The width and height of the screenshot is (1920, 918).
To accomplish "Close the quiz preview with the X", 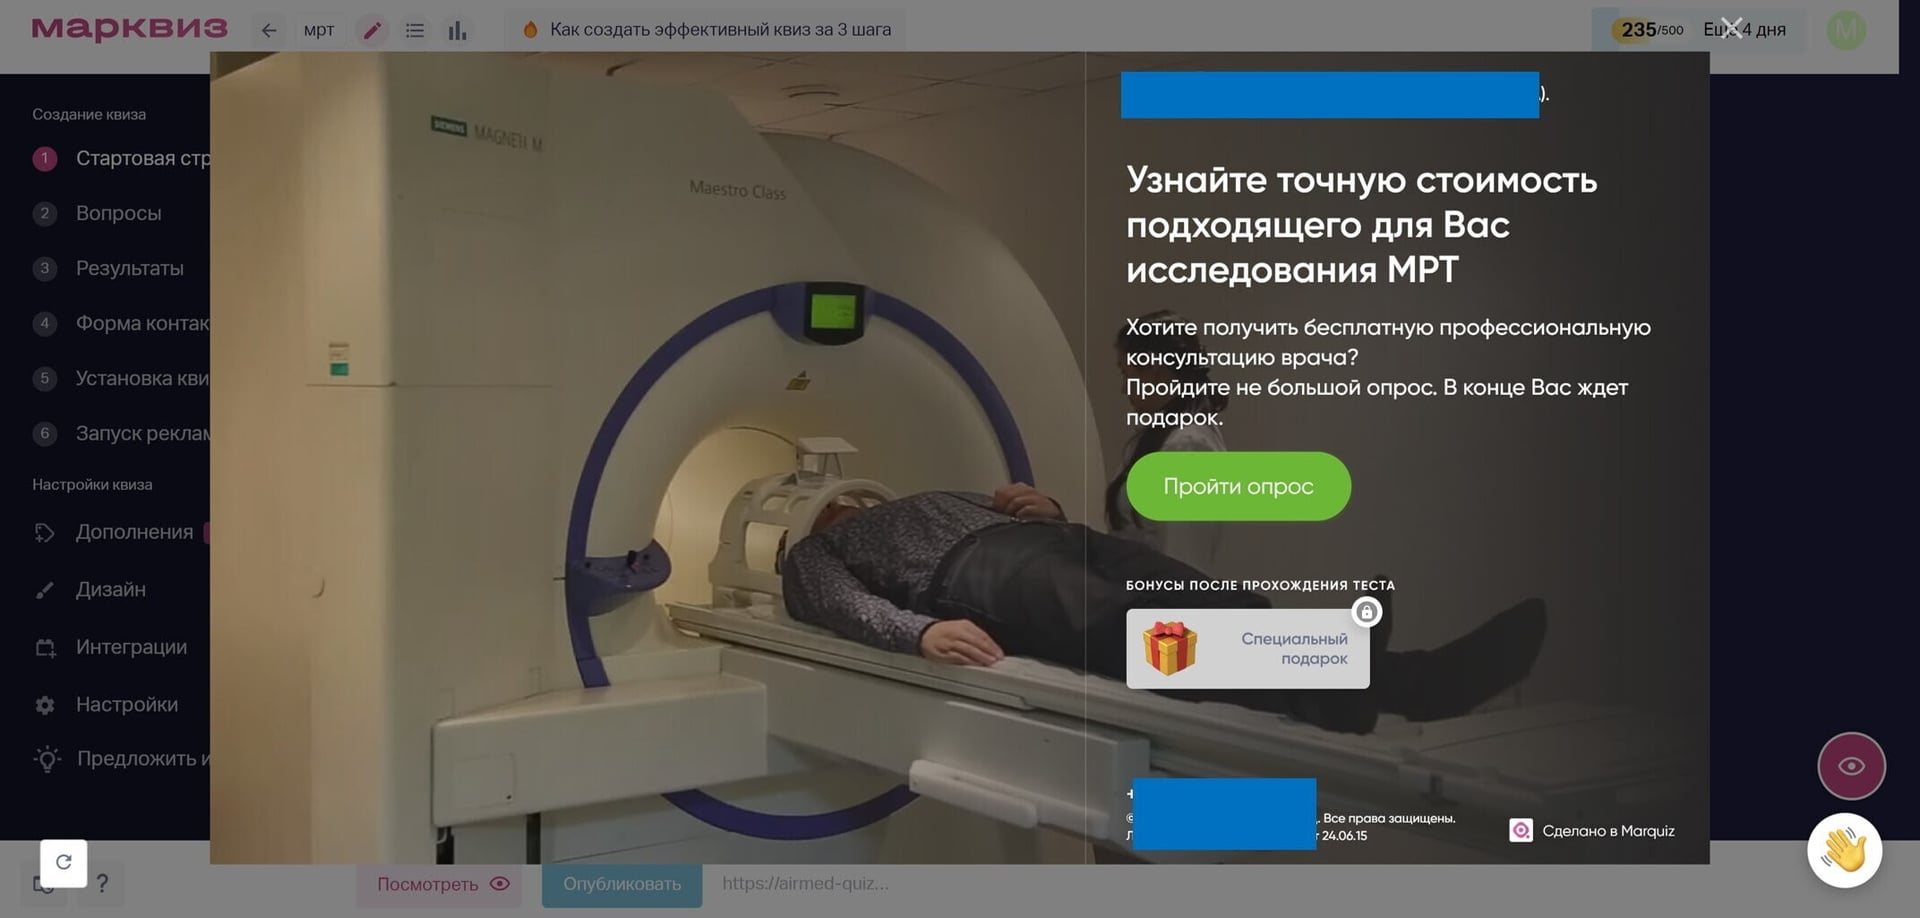I will click(1731, 28).
